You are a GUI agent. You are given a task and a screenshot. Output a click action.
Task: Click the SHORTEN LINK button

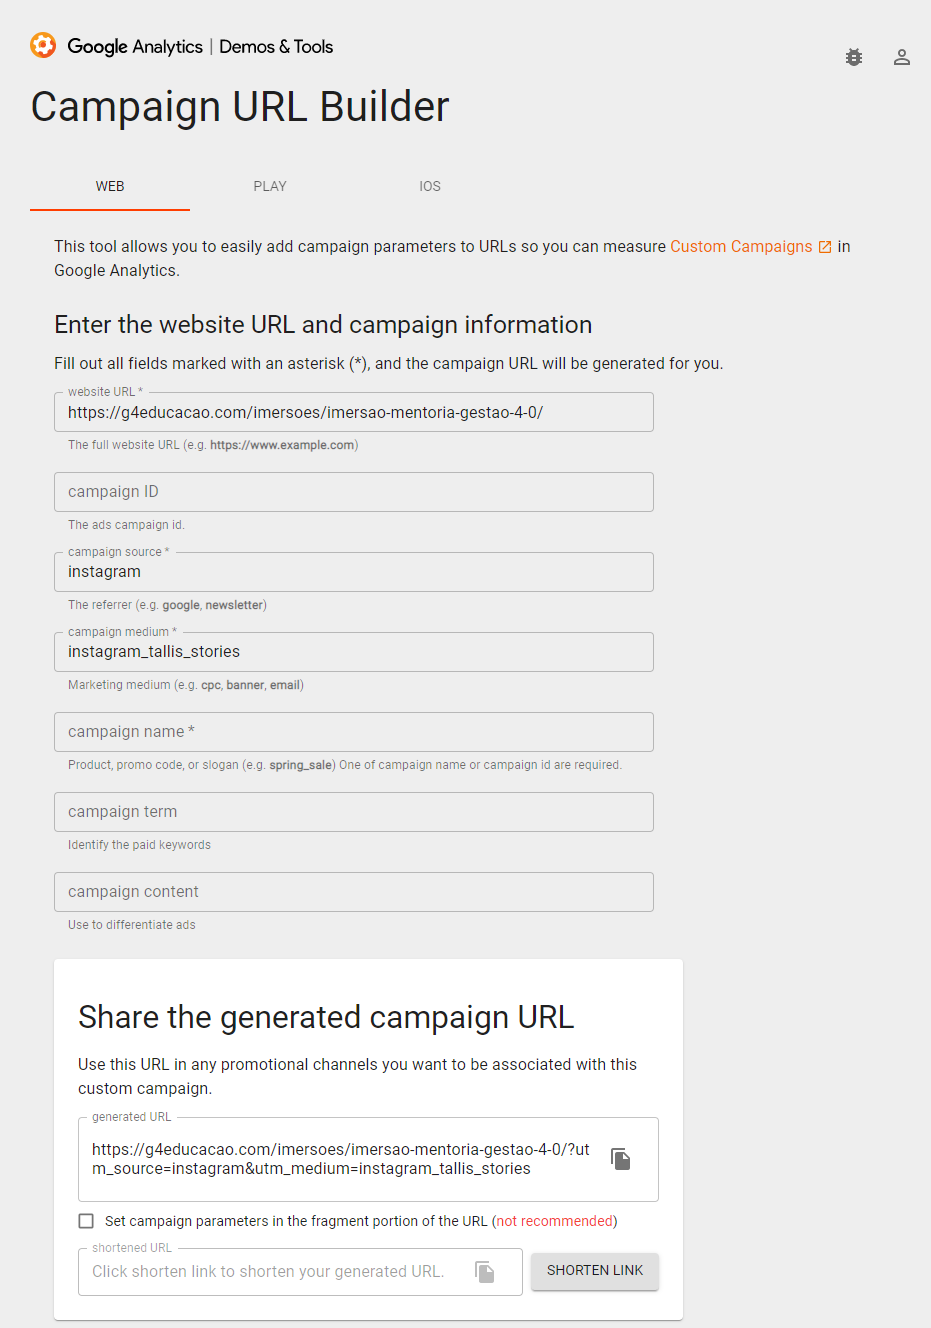point(595,1271)
